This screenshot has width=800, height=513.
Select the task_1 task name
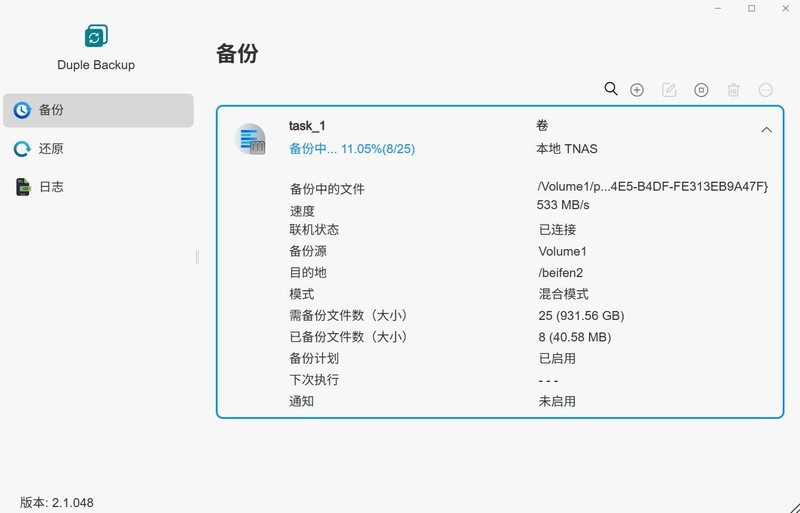coord(307,126)
